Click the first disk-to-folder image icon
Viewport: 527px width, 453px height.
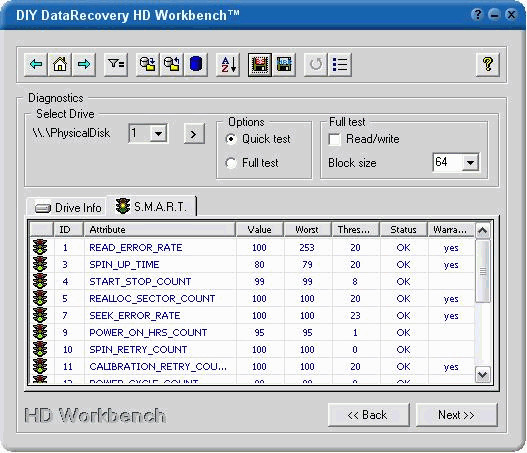tap(148, 64)
